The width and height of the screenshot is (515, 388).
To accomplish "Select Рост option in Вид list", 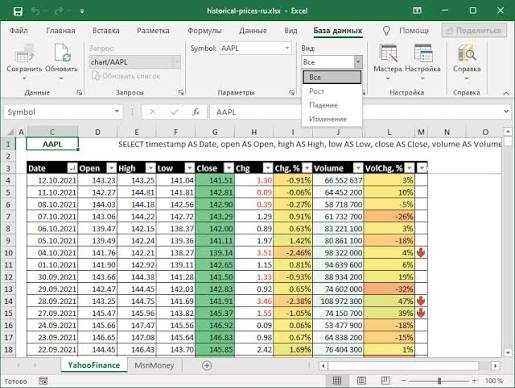I will click(x=332, y=91).
